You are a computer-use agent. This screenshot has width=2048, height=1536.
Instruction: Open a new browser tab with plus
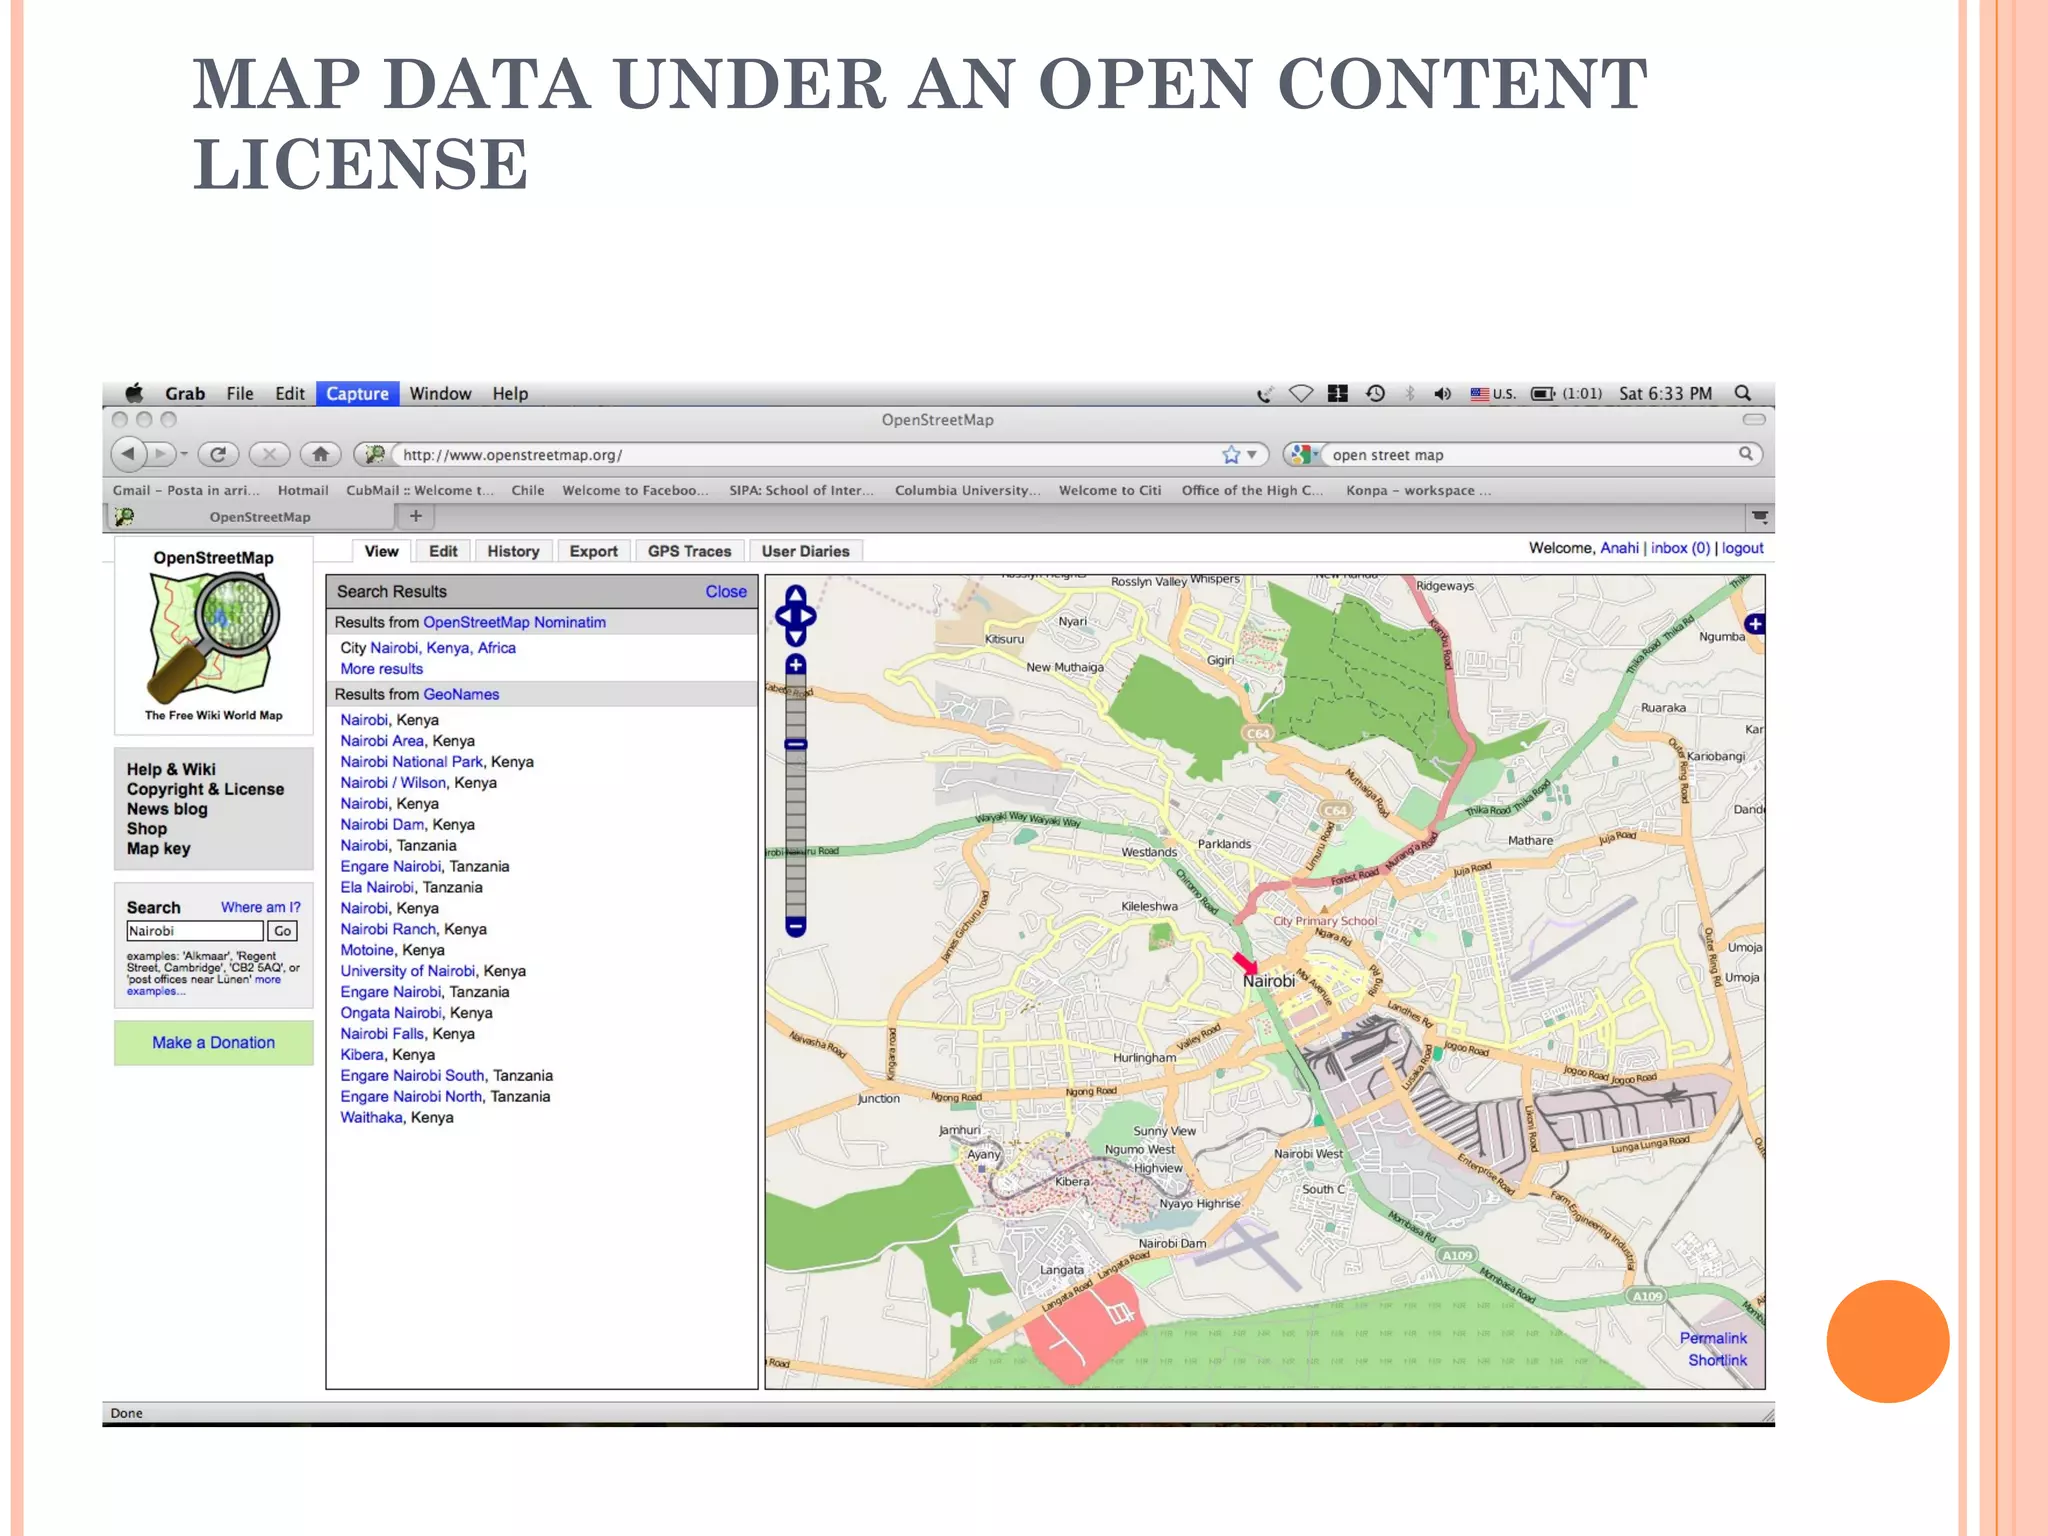416,516
